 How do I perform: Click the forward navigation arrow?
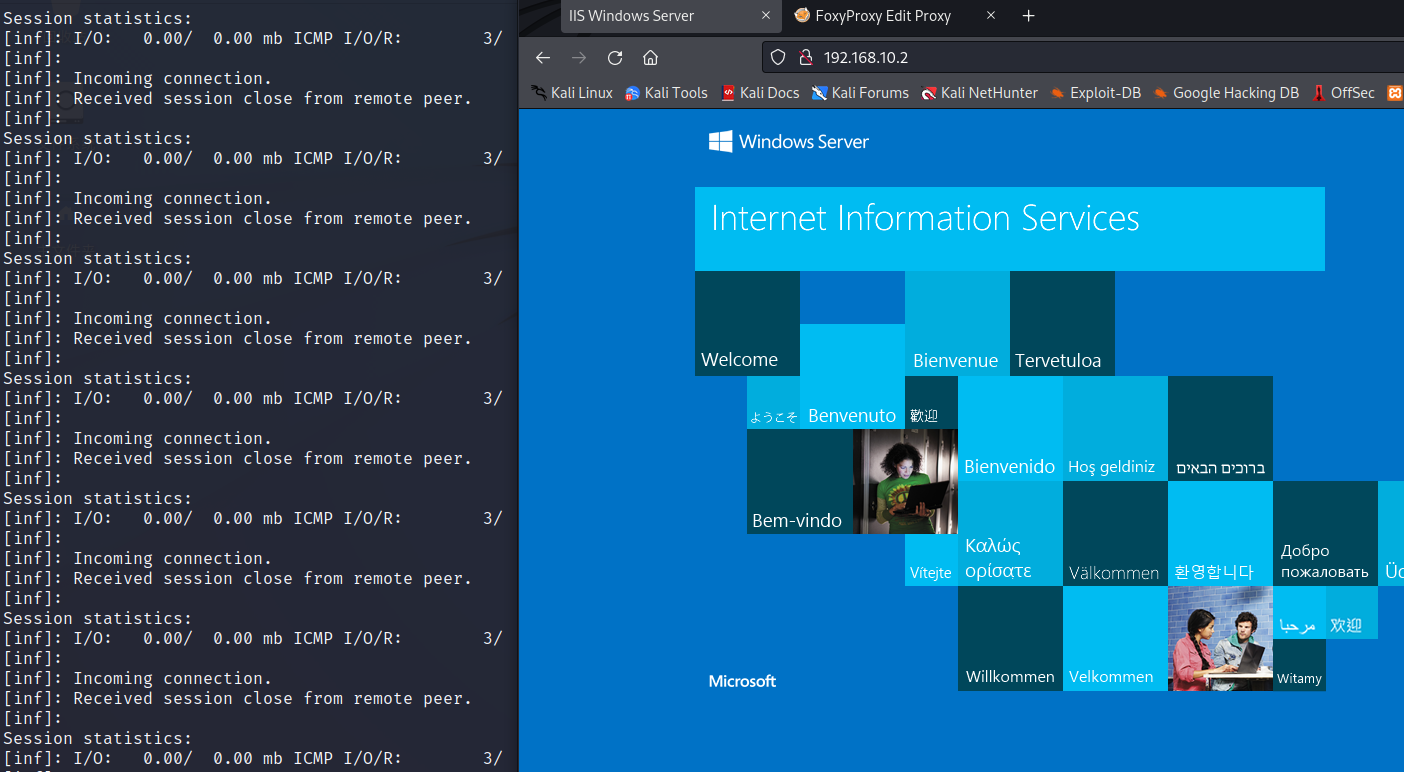579,57
